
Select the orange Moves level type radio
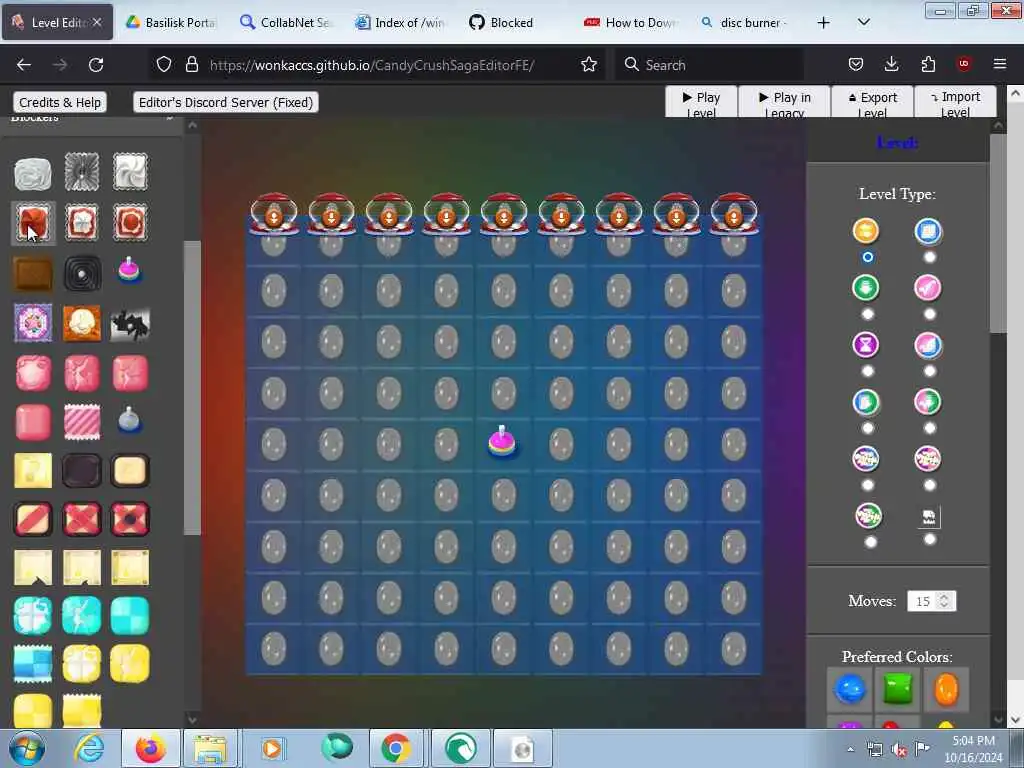[x=867, y=257]
